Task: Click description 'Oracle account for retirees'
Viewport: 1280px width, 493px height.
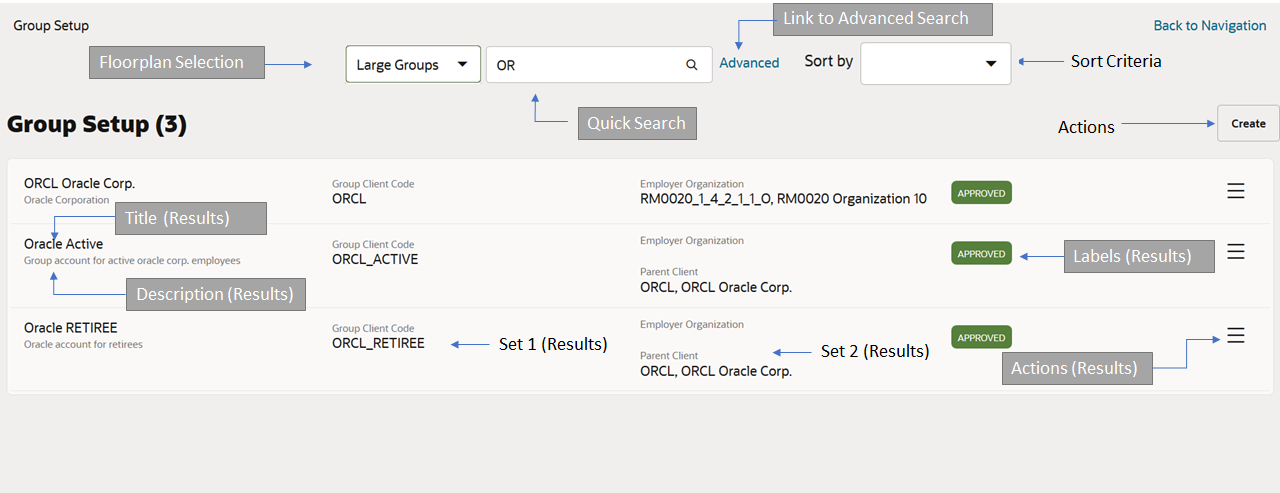Action: (x=83, y=345)
